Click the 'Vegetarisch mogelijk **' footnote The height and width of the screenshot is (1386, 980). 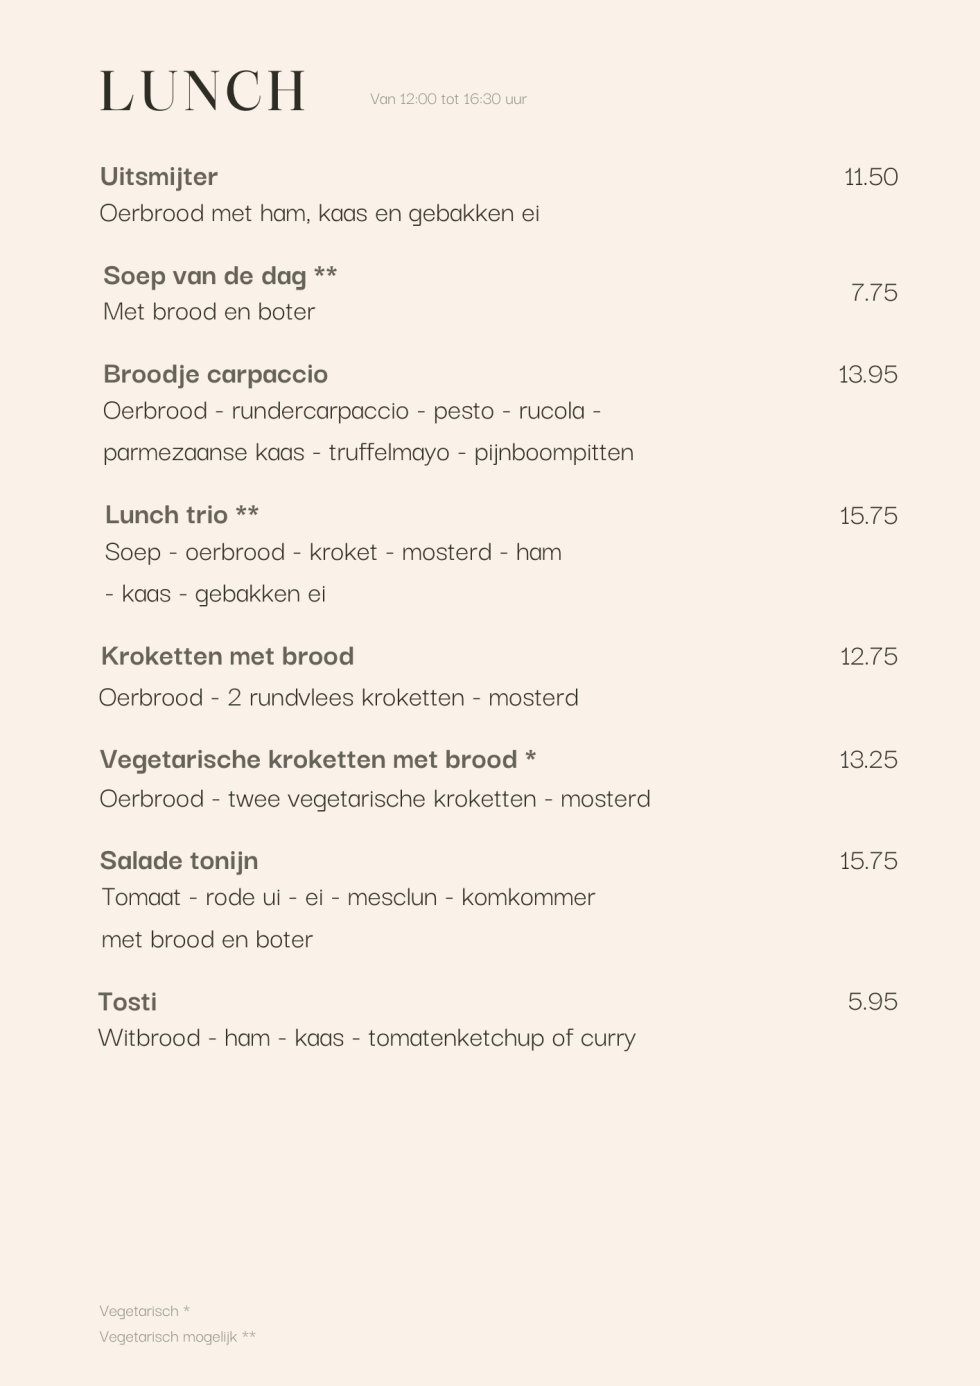point(177,1337)
